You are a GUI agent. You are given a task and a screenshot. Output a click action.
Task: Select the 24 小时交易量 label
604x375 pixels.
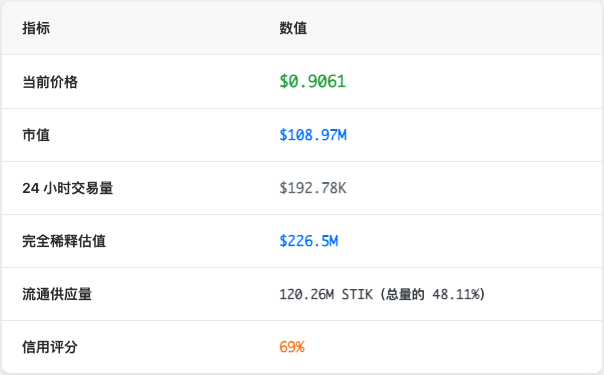[68, 188]
